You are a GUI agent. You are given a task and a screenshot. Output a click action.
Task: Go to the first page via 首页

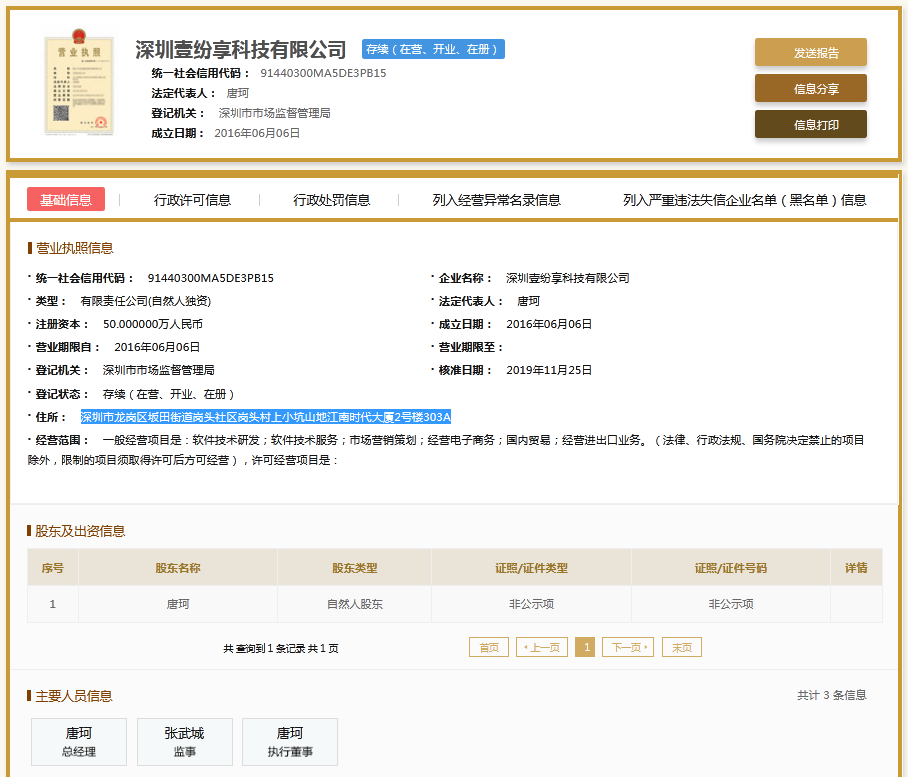tap(488, 647)
